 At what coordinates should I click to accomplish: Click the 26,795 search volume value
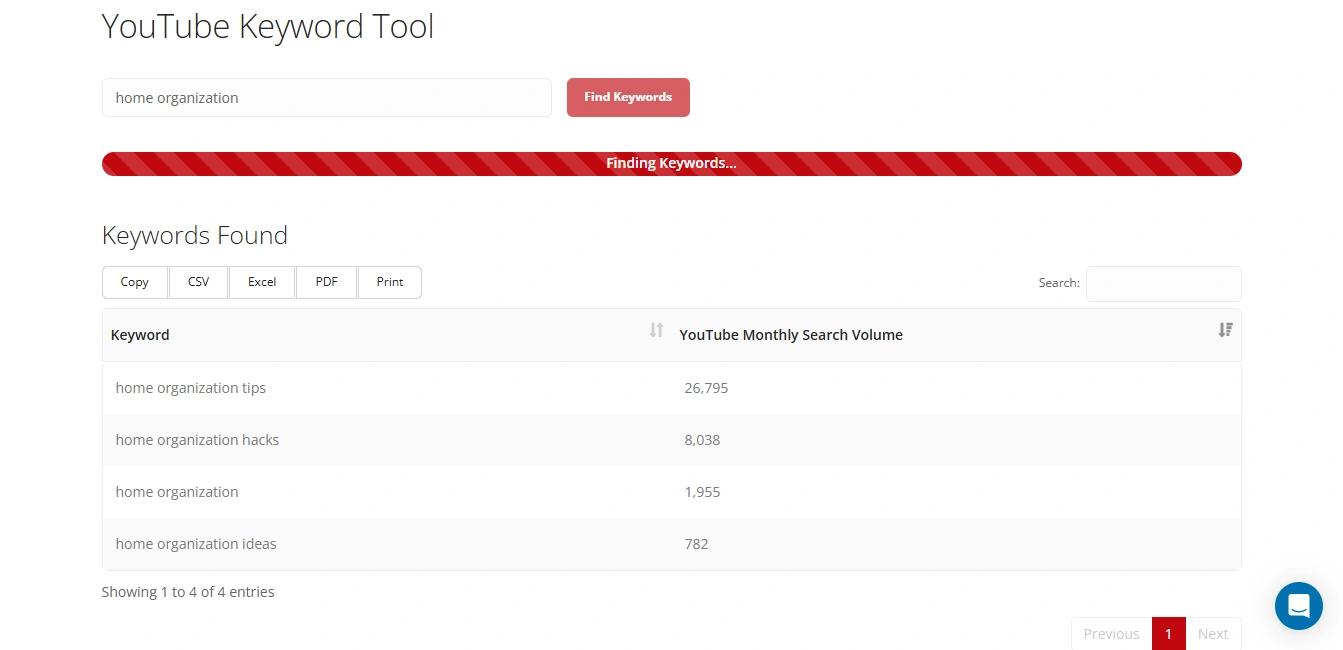(x=706, y=388)
